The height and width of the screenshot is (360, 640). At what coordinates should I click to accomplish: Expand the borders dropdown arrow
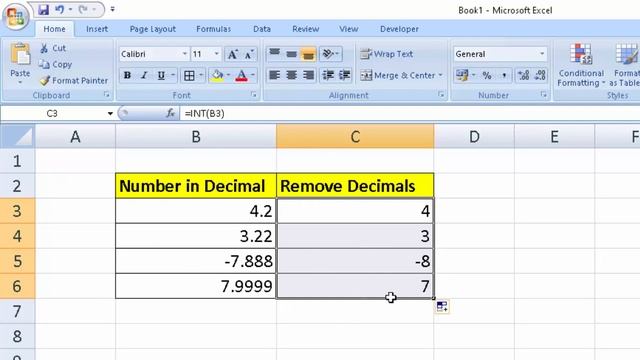tap(201, 76)
